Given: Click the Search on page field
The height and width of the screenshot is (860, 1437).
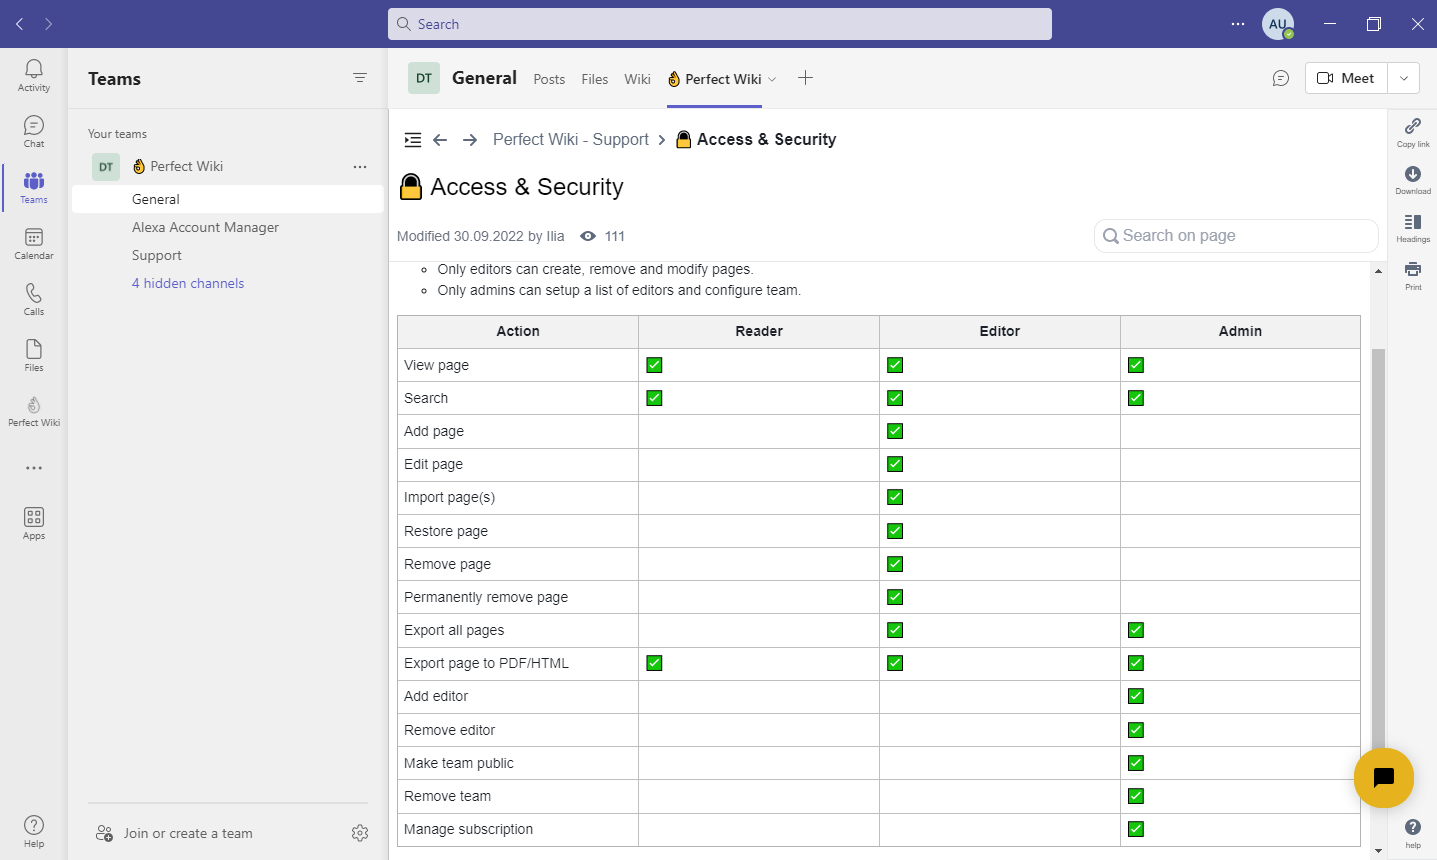Looking at the screenshot, I should pos(1235,235).
